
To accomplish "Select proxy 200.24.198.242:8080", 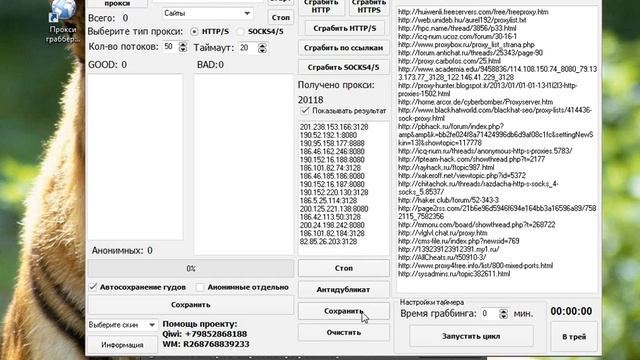I will click(332, 225).
